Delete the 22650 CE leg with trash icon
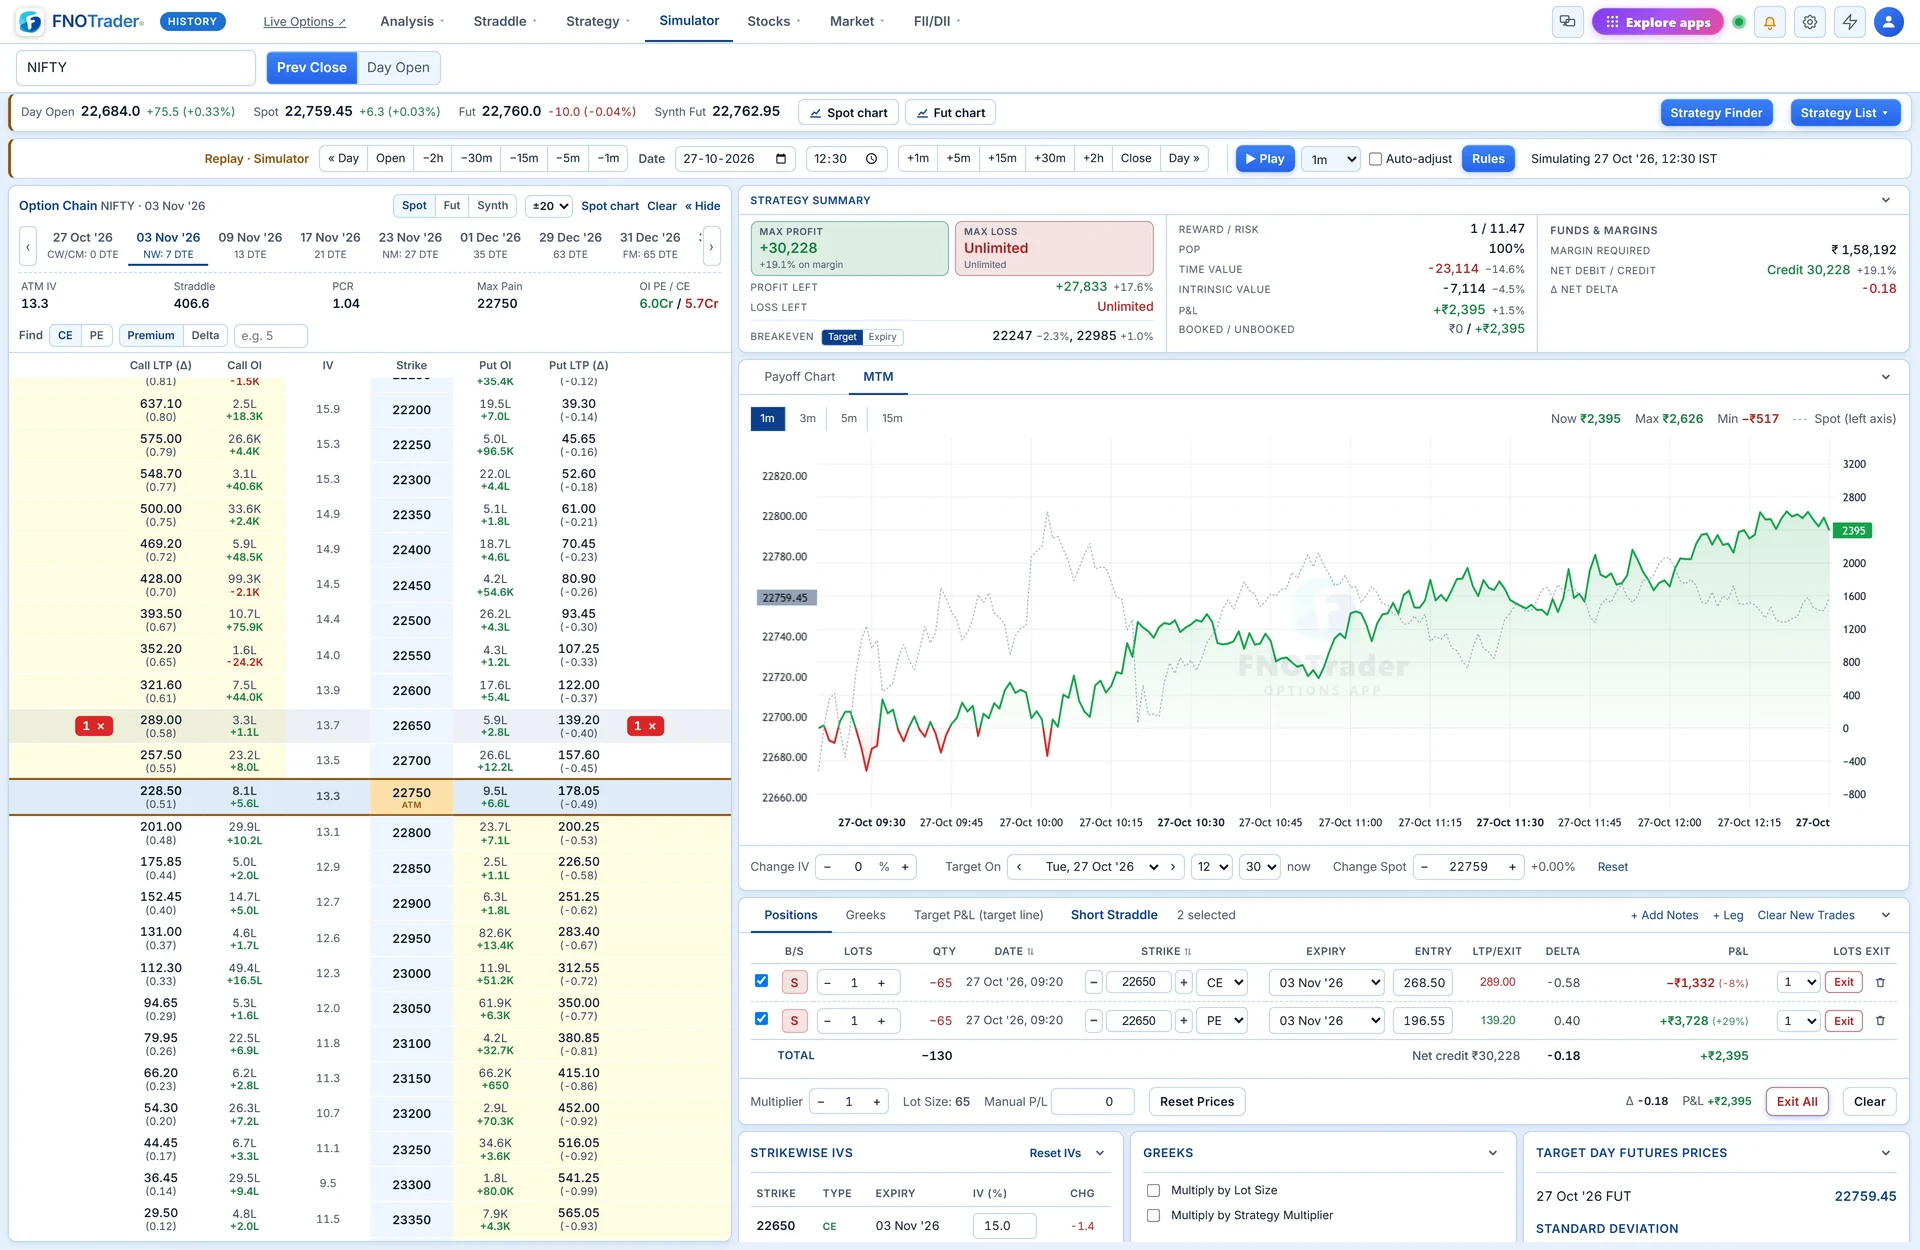1920x1250 pixels. tap(1880, 982)
